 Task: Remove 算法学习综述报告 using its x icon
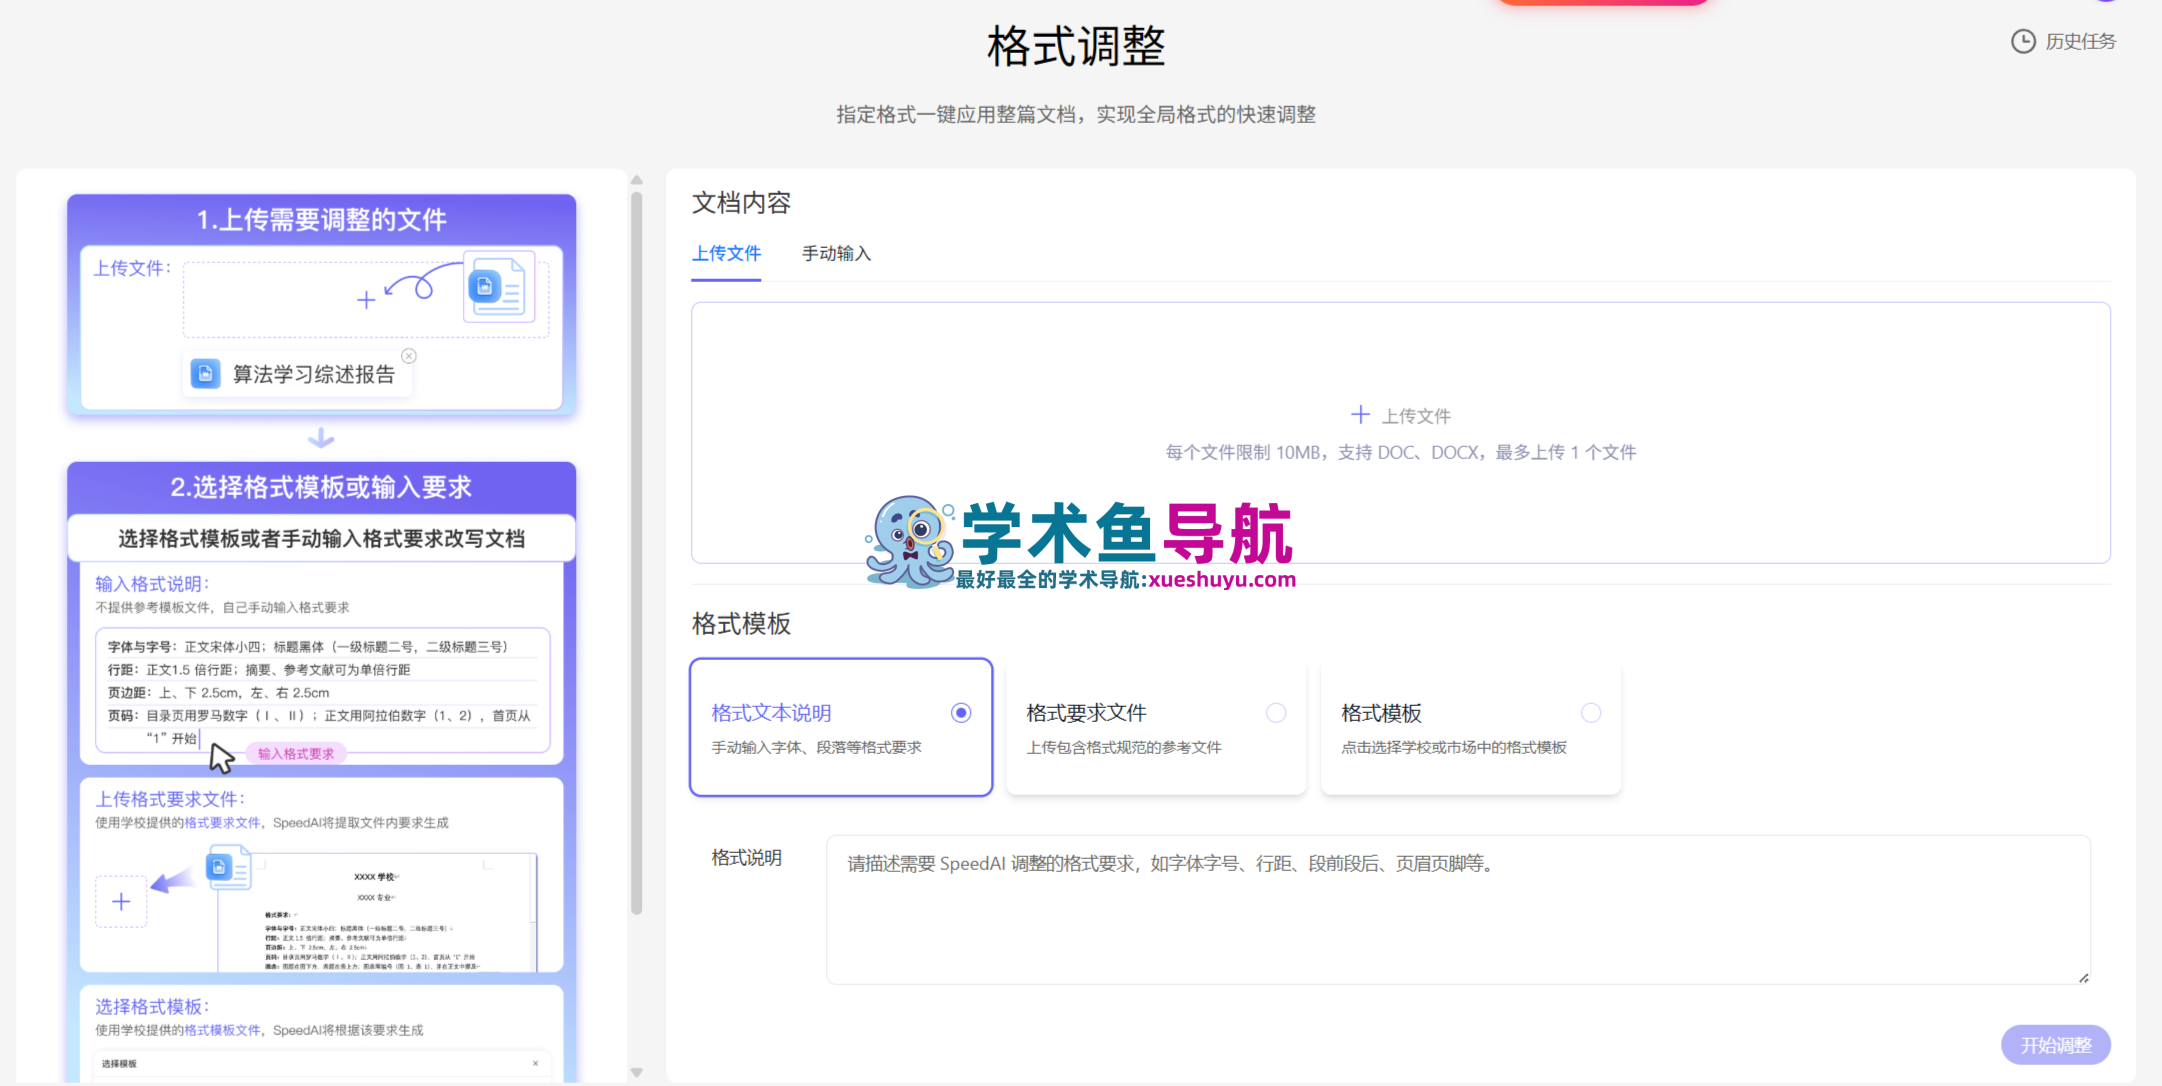point(409,355)
